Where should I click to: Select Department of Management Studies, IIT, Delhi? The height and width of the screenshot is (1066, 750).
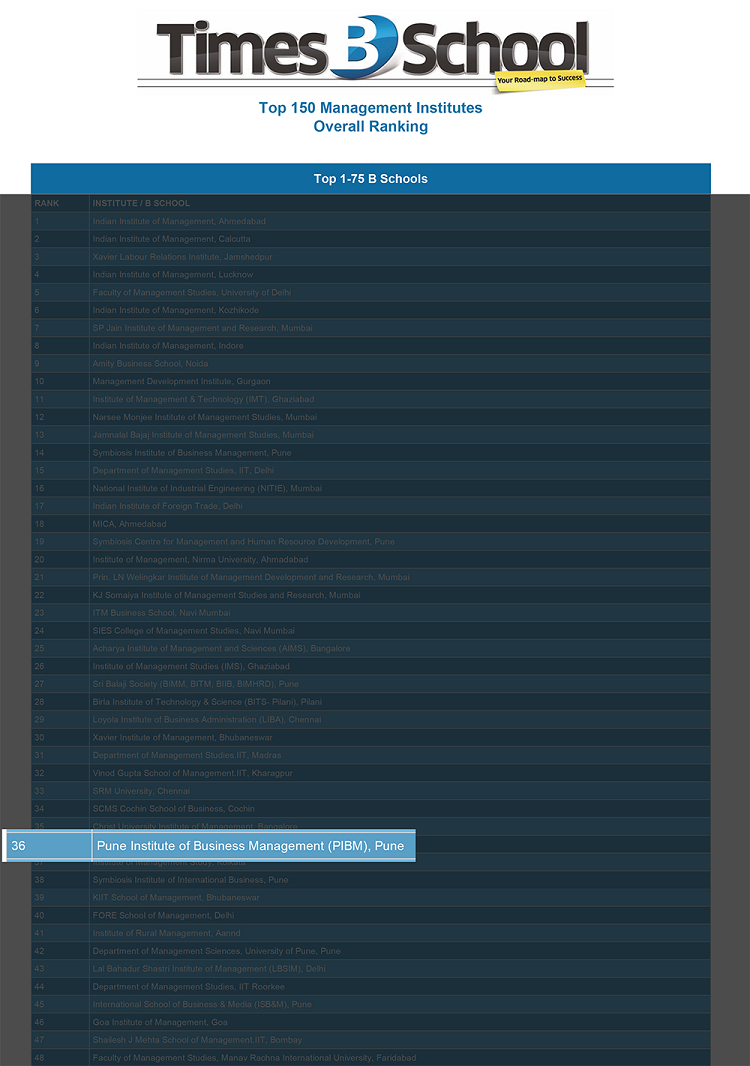pos(184,470)
